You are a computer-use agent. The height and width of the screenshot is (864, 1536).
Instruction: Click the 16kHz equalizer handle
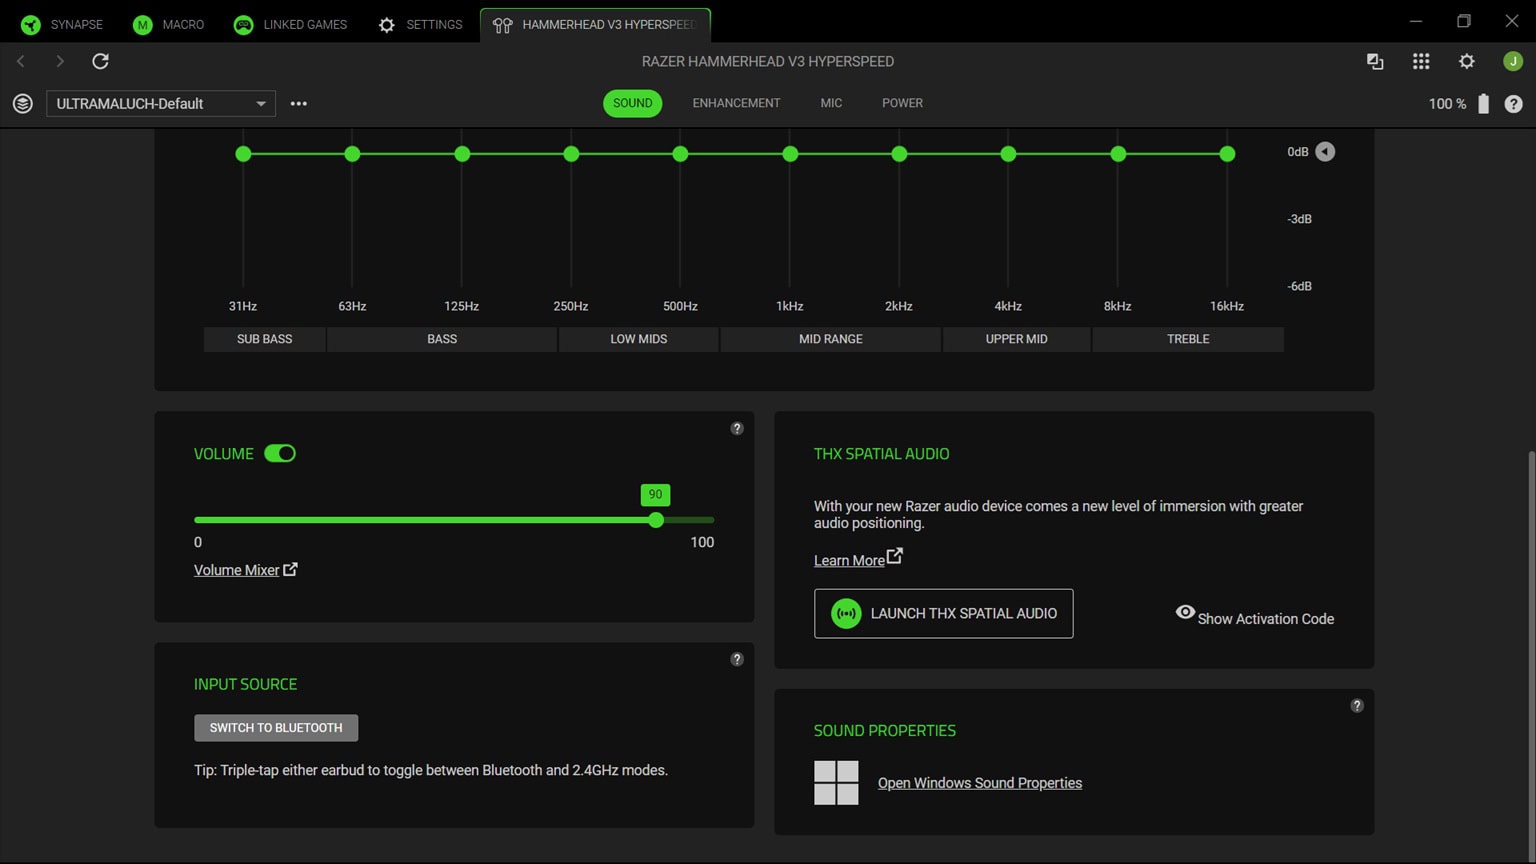pyautogui.click(x=1227, y=154)
